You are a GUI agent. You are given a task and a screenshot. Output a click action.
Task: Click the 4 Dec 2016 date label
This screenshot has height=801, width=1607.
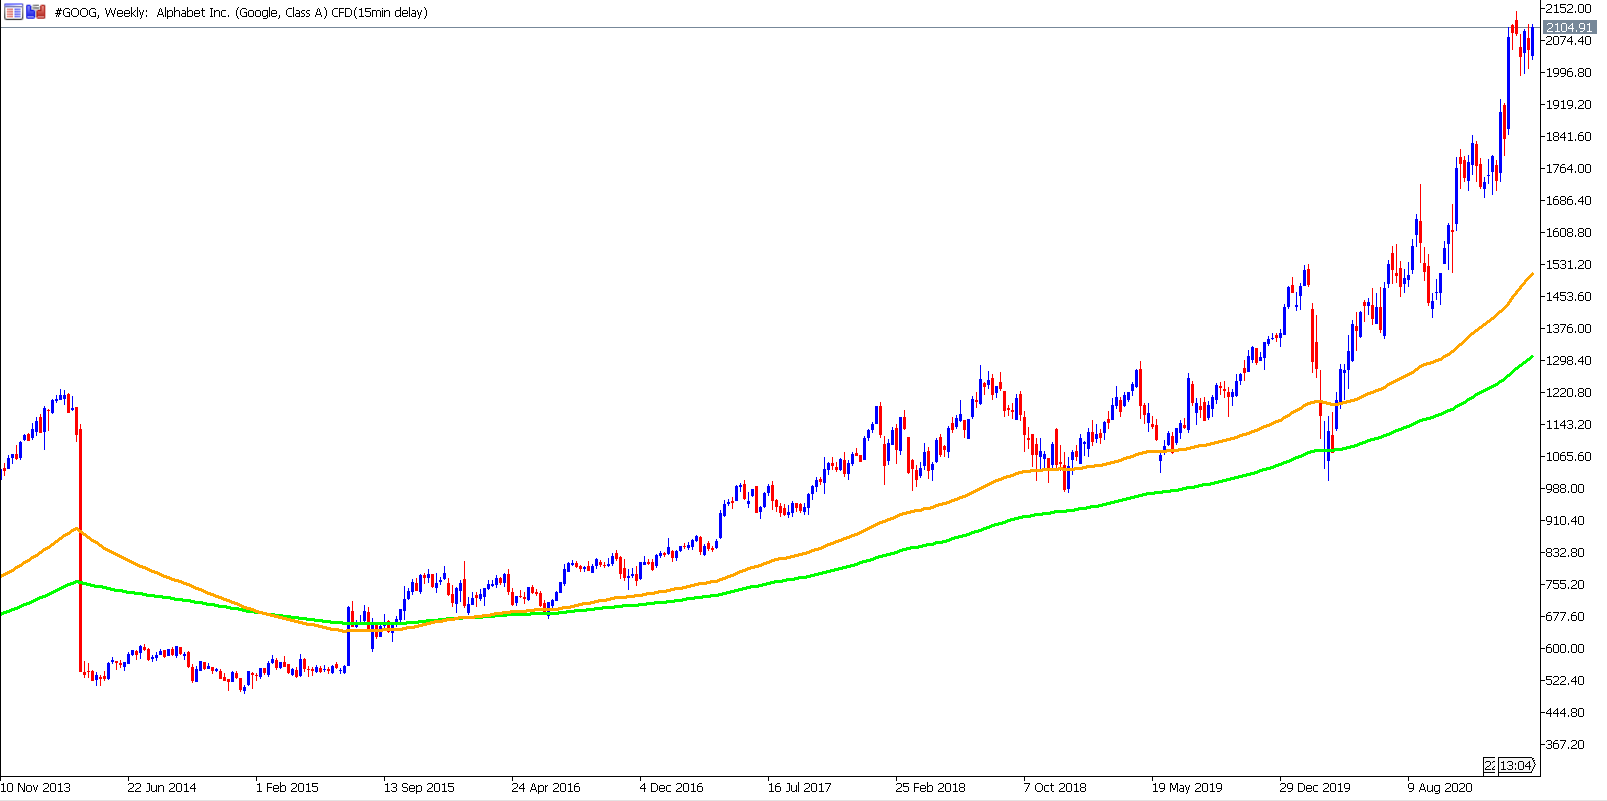pos(671,787)
